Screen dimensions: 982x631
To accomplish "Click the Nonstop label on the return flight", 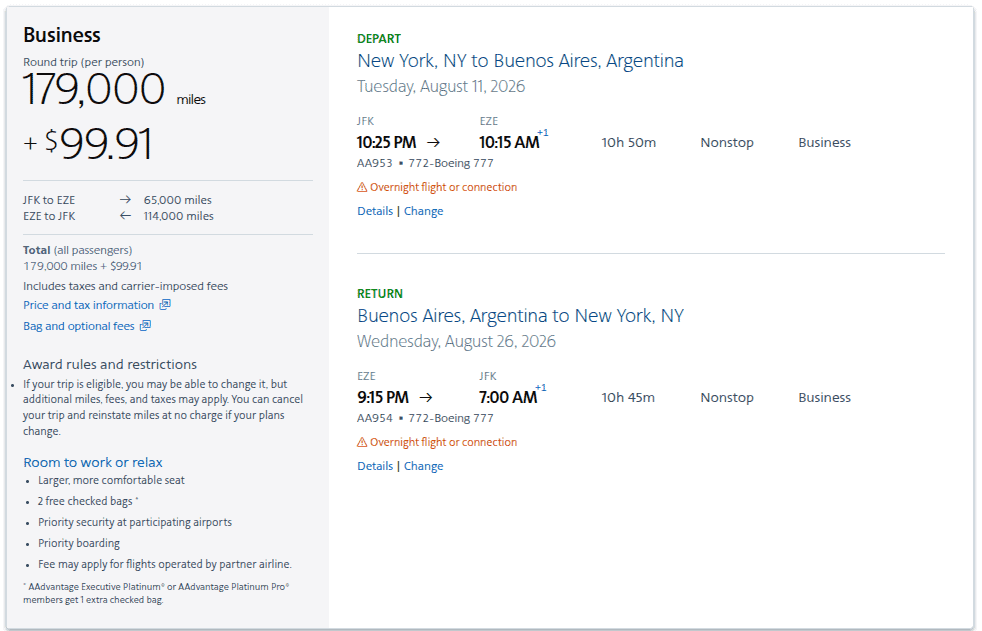I will coord(726,397).
